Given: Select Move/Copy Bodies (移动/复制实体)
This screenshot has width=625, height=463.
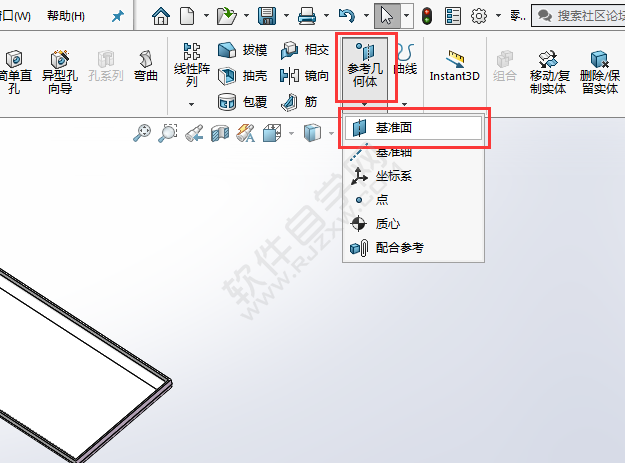Looking at the screenshot, I should [549, 72].
